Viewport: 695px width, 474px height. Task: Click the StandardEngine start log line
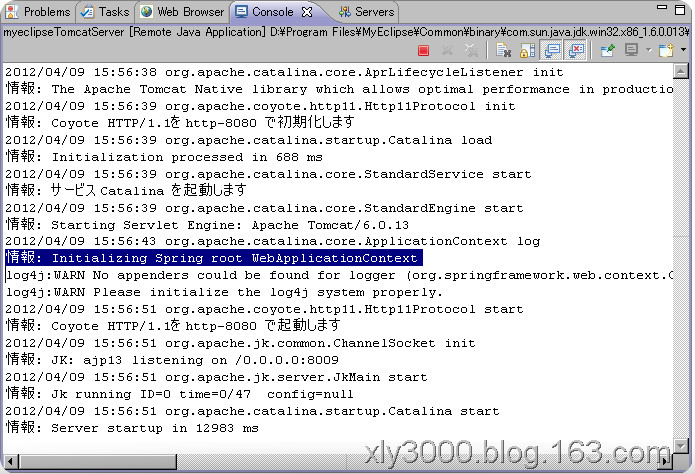click(264, 208)
